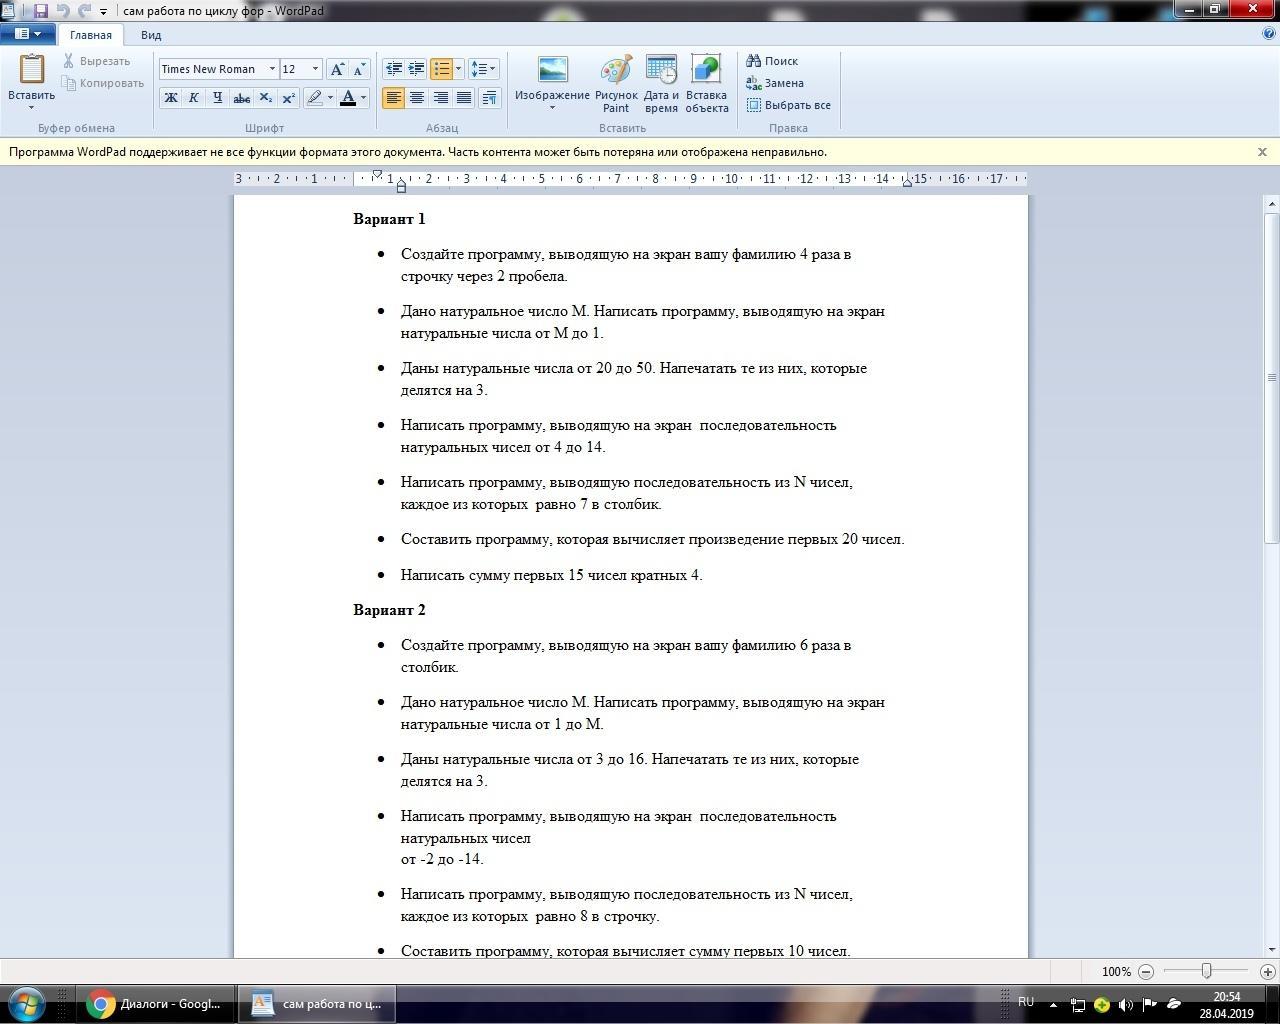The height and width of the screenshot is (1024, 1280).
Task: Toggle italic (К) formatting
Action: coord(194,98)
